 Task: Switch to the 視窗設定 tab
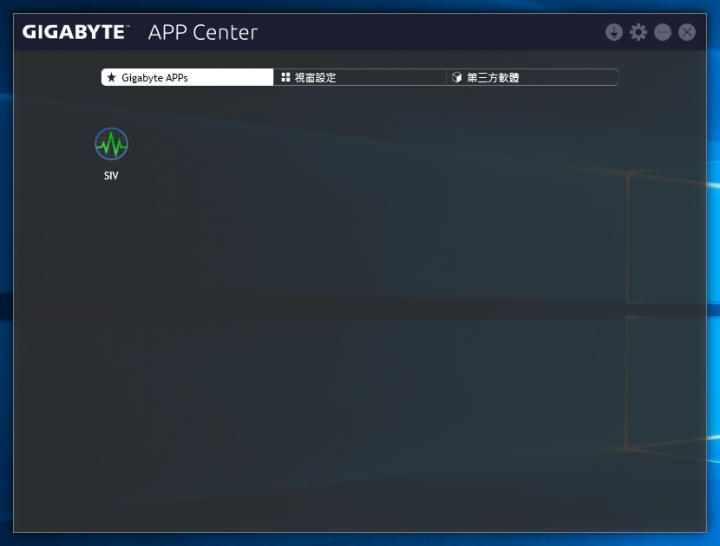coord(360,77)
